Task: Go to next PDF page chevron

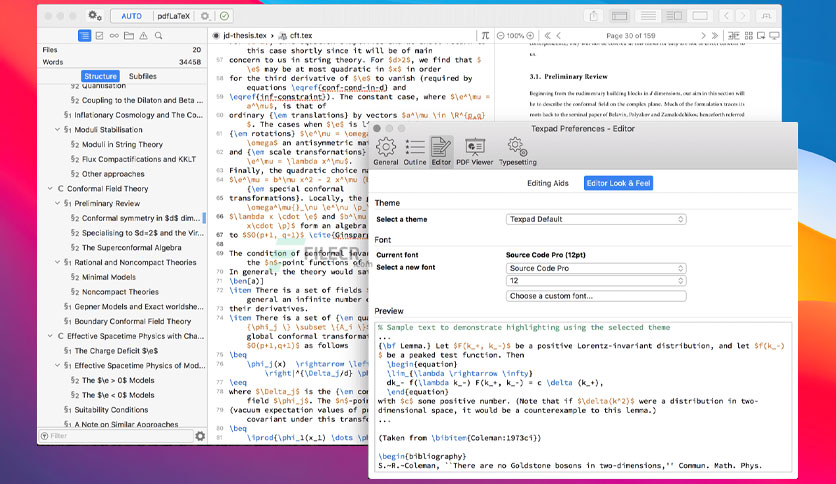Action: pyautogui.click(x=703, y=36)
